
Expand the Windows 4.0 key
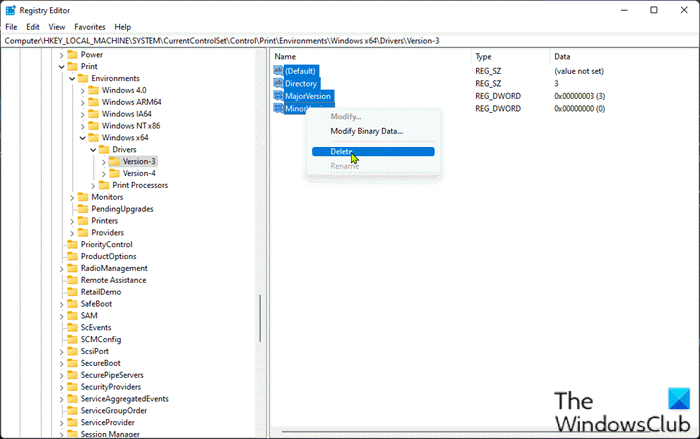tap(83, 91)
